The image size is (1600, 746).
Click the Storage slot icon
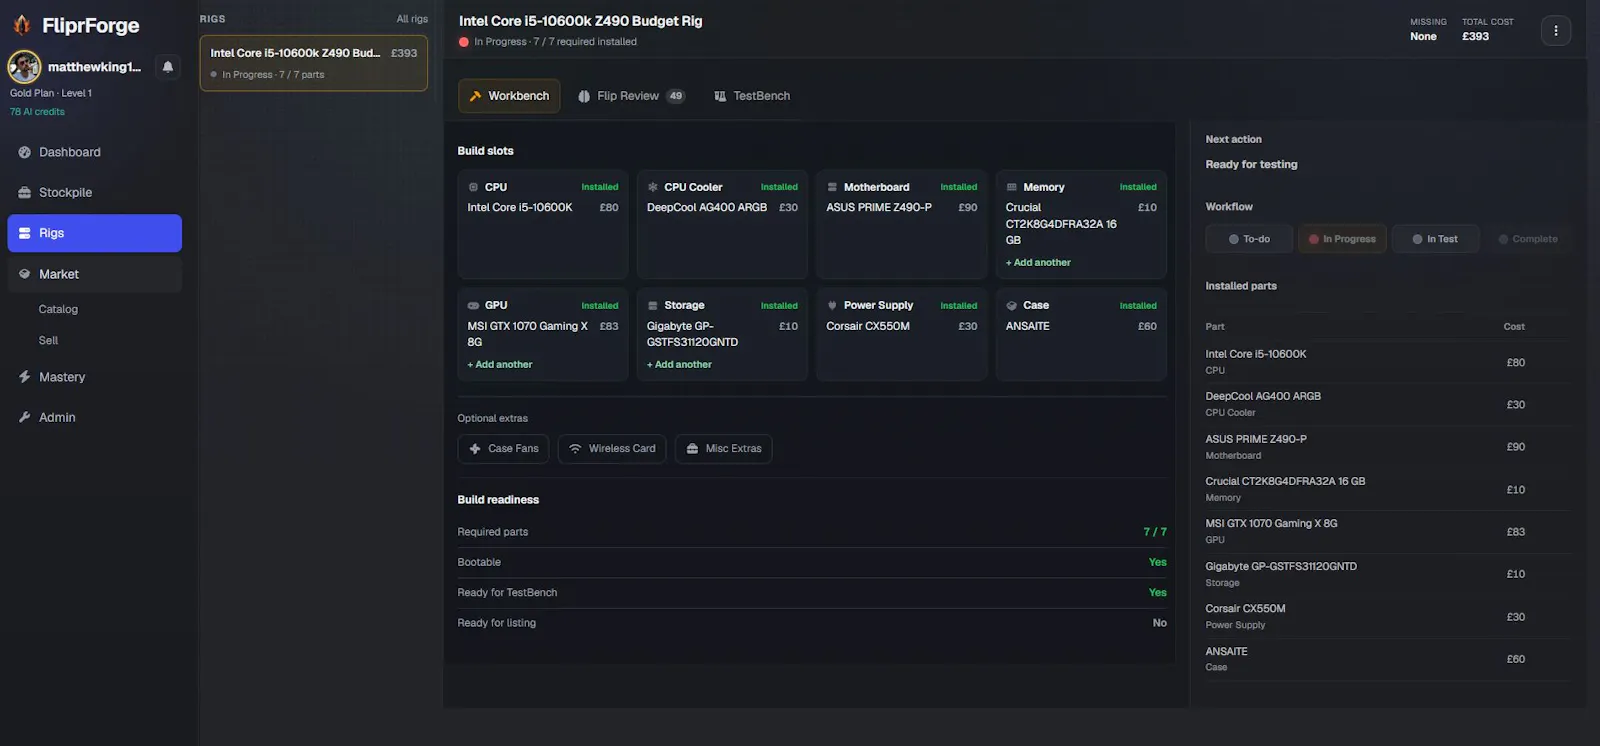(653, 305)
